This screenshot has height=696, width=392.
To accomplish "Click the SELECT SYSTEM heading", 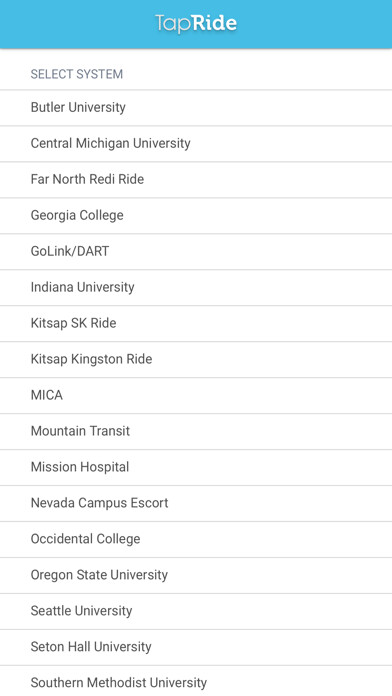I will point(76,74).
